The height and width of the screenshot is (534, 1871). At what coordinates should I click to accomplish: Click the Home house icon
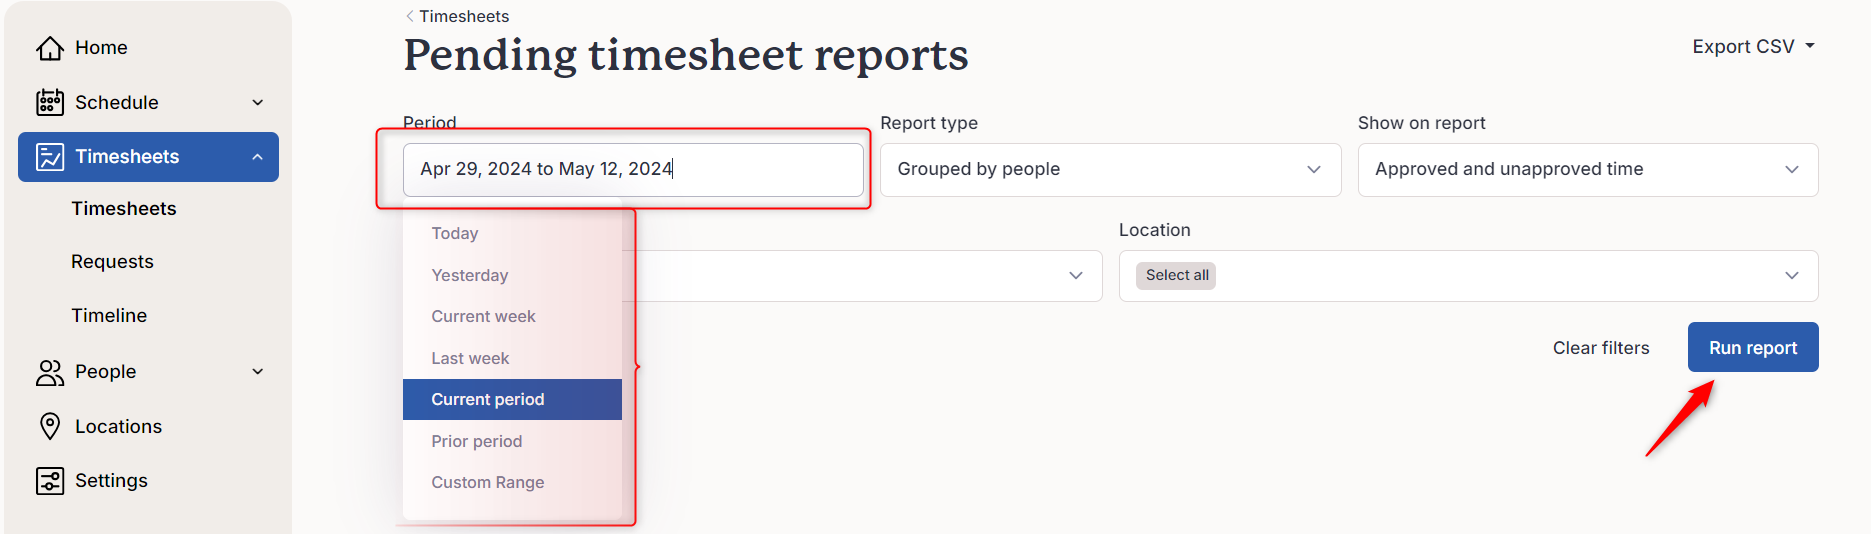(50, 48)
